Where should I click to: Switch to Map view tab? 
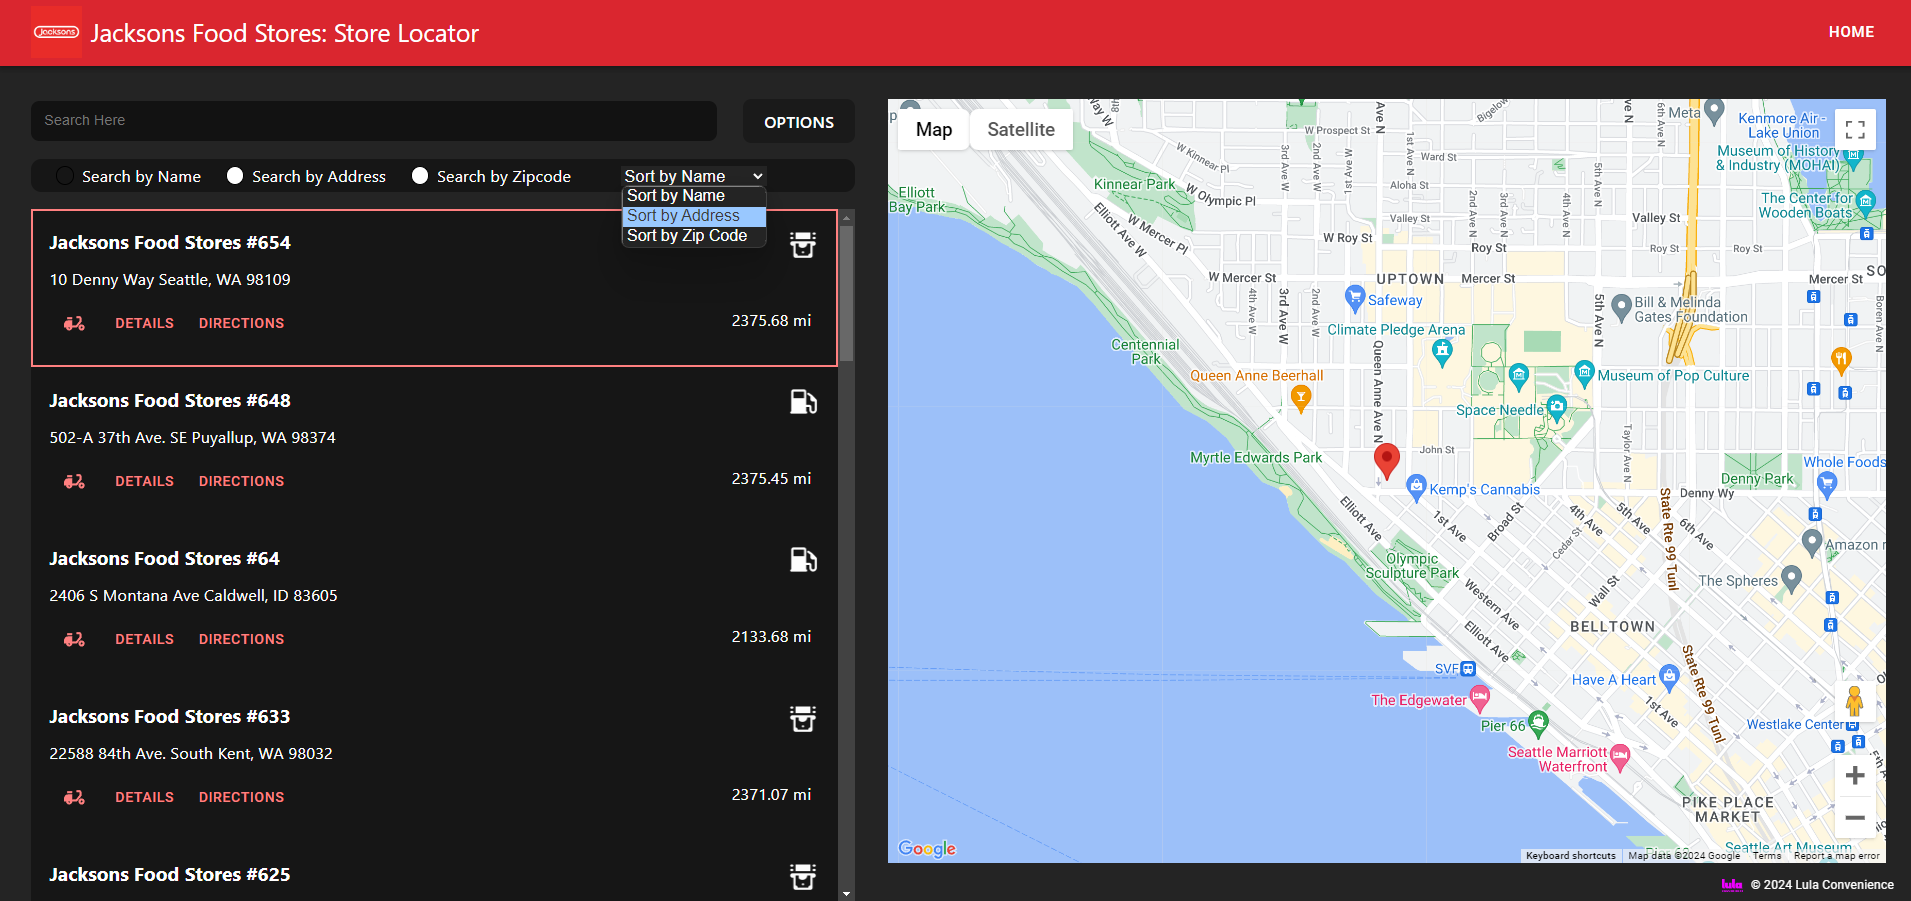[934, 129]
